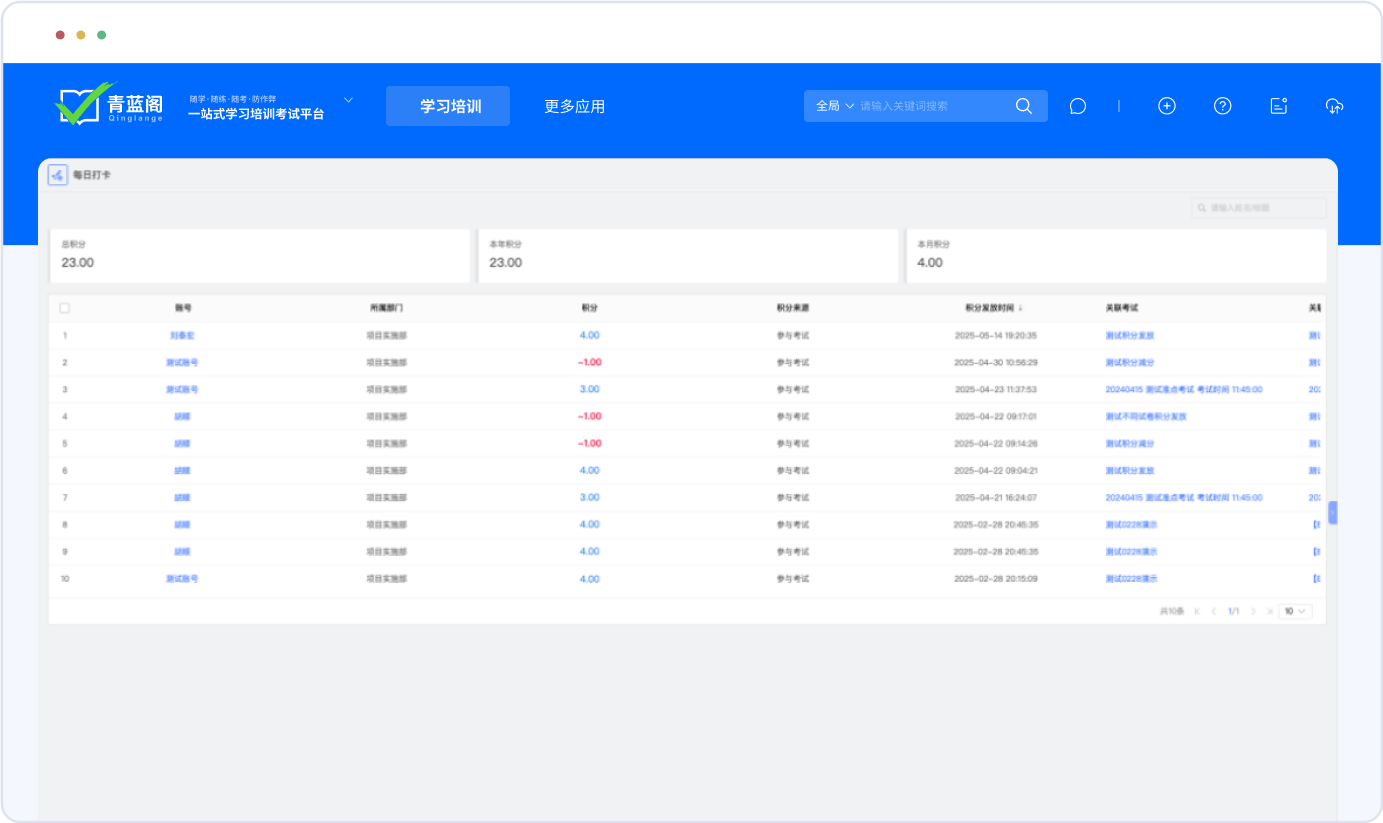Click the task list notification icon

[x=1278, y=106]
